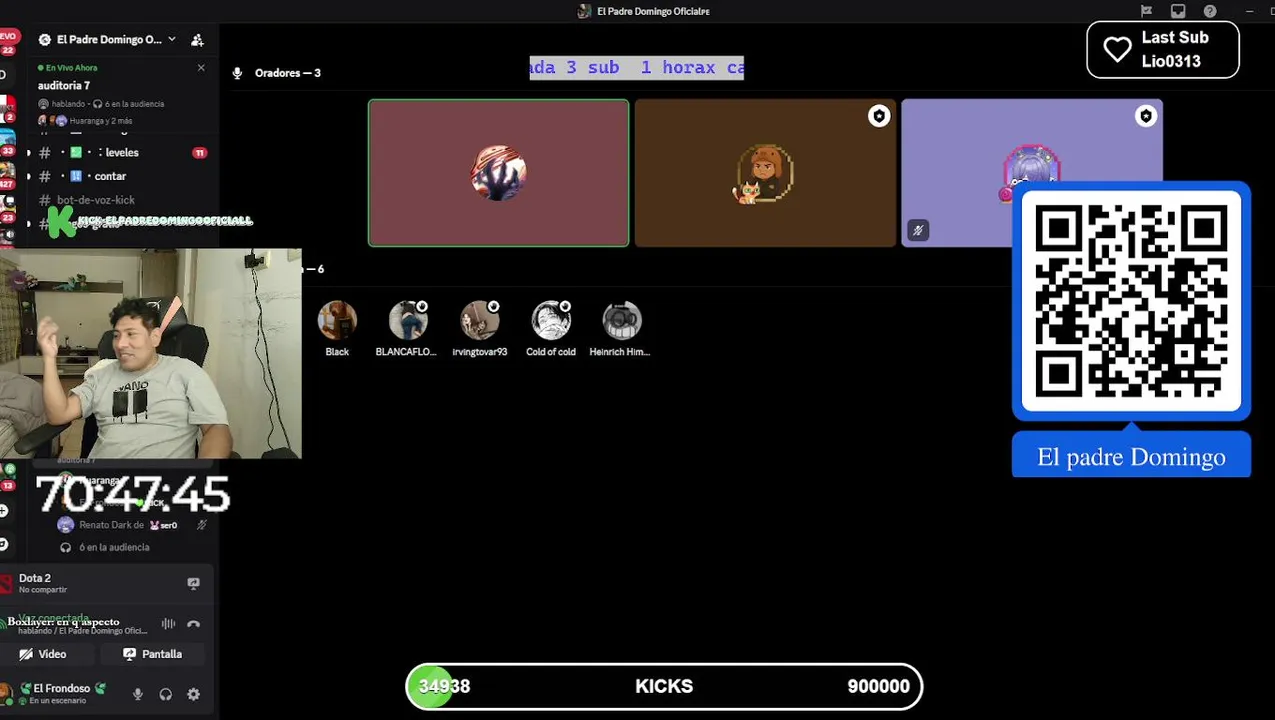
Task: Click '6 en la audiencia' below Renato
Action: pyautogui.click(x=114, y=548)
